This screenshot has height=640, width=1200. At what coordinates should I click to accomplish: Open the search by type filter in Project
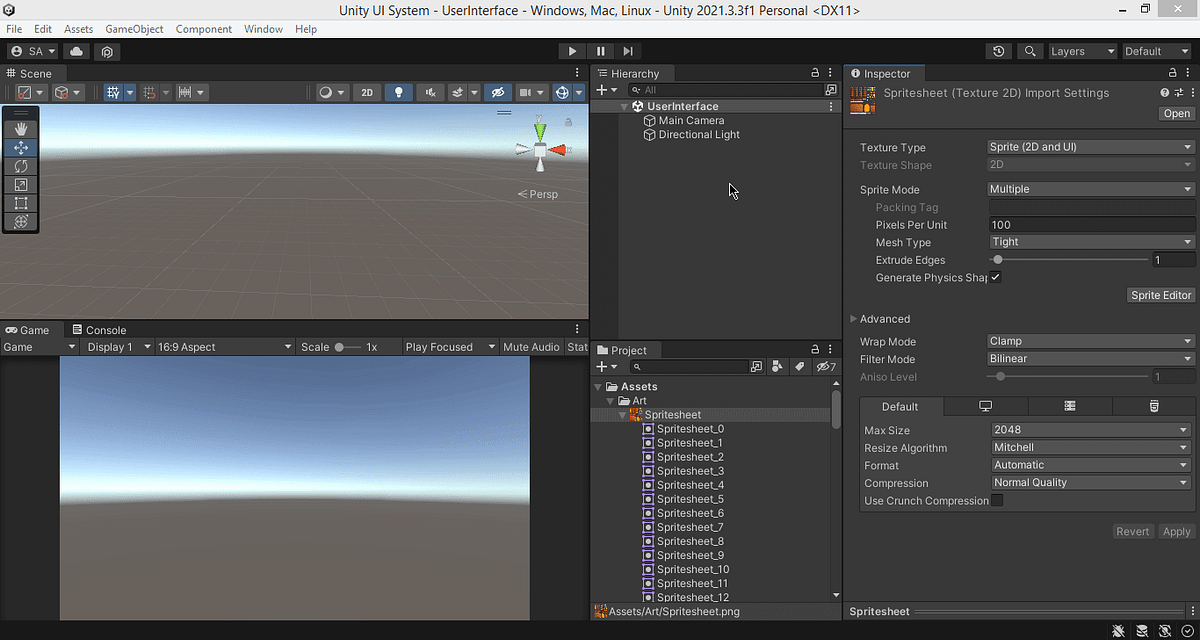tap(778, 366)
